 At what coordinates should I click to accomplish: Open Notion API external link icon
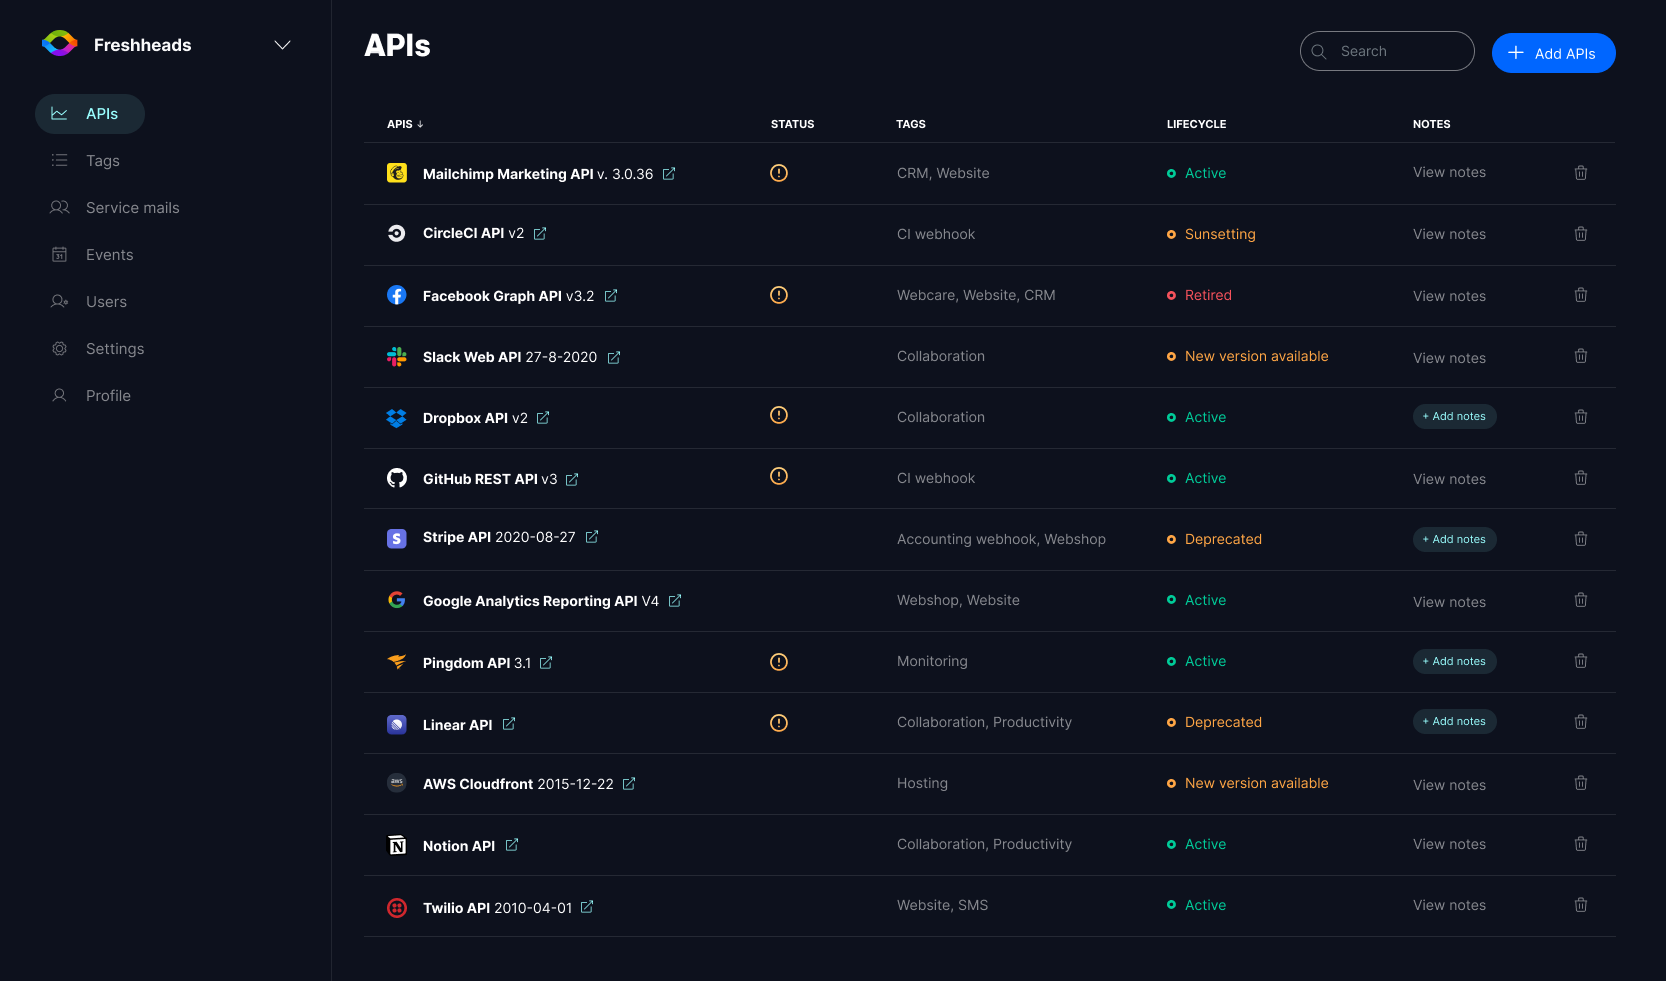pyautogui.click(x=512, y=845)
